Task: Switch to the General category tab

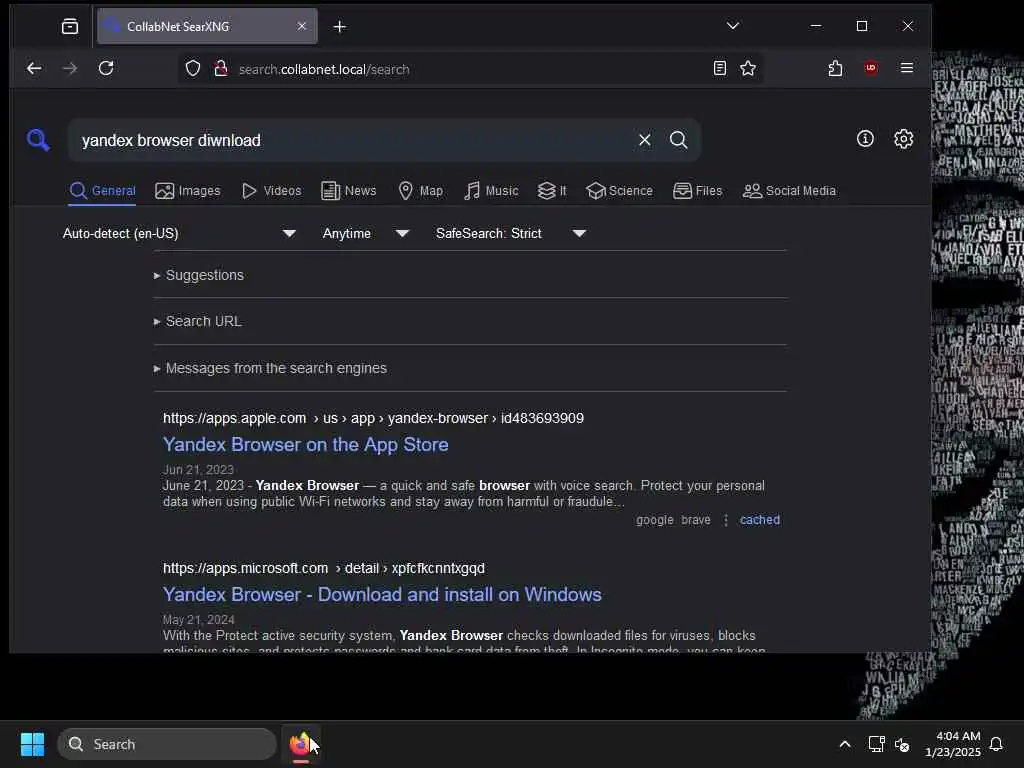Action: coord(103,191)
